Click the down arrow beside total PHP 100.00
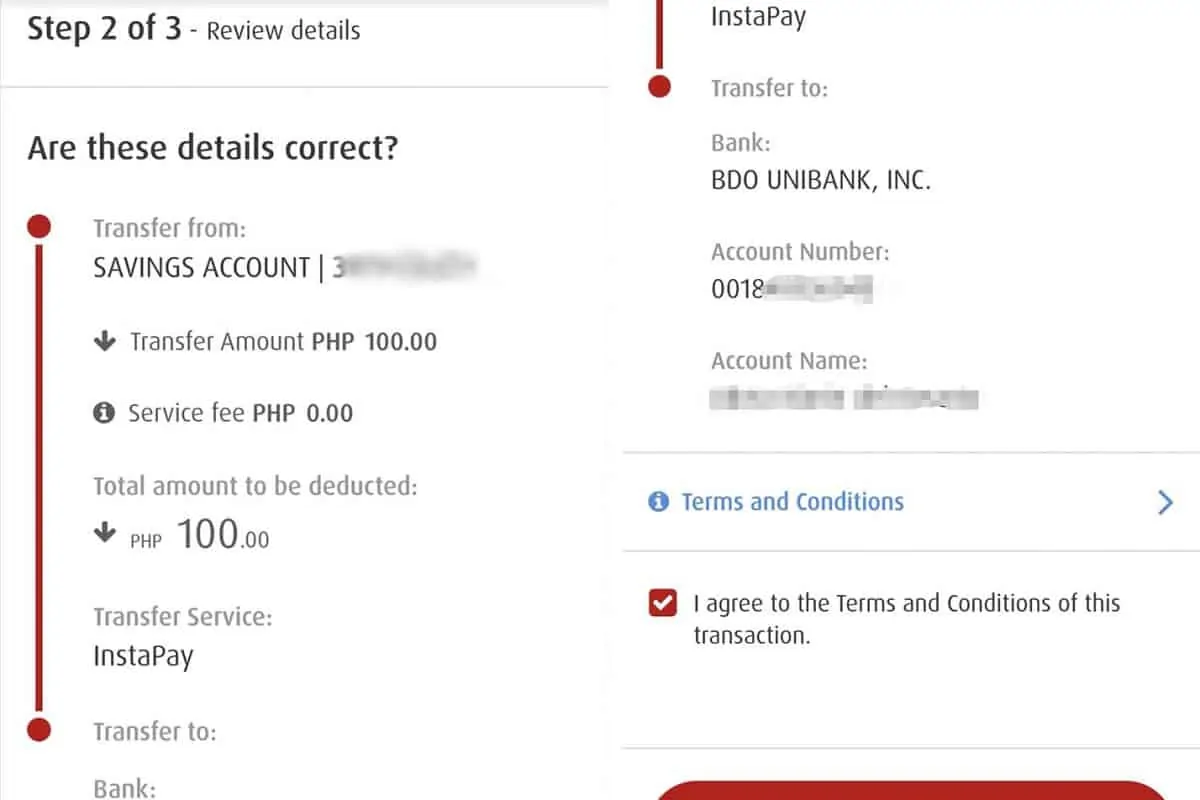Screen dimensions: 1200x800 pos(104,534)
